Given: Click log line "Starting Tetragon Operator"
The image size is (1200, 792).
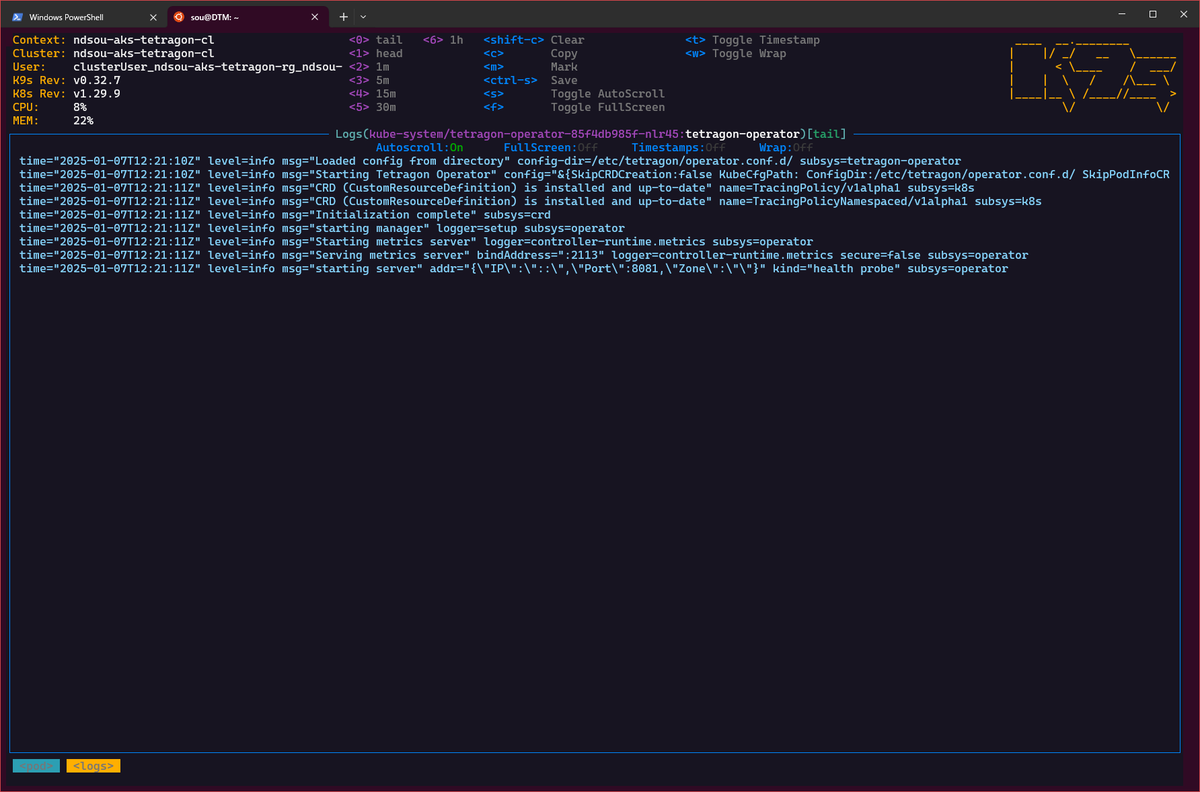Looking at the screenshot, I should tap(594, 174).
